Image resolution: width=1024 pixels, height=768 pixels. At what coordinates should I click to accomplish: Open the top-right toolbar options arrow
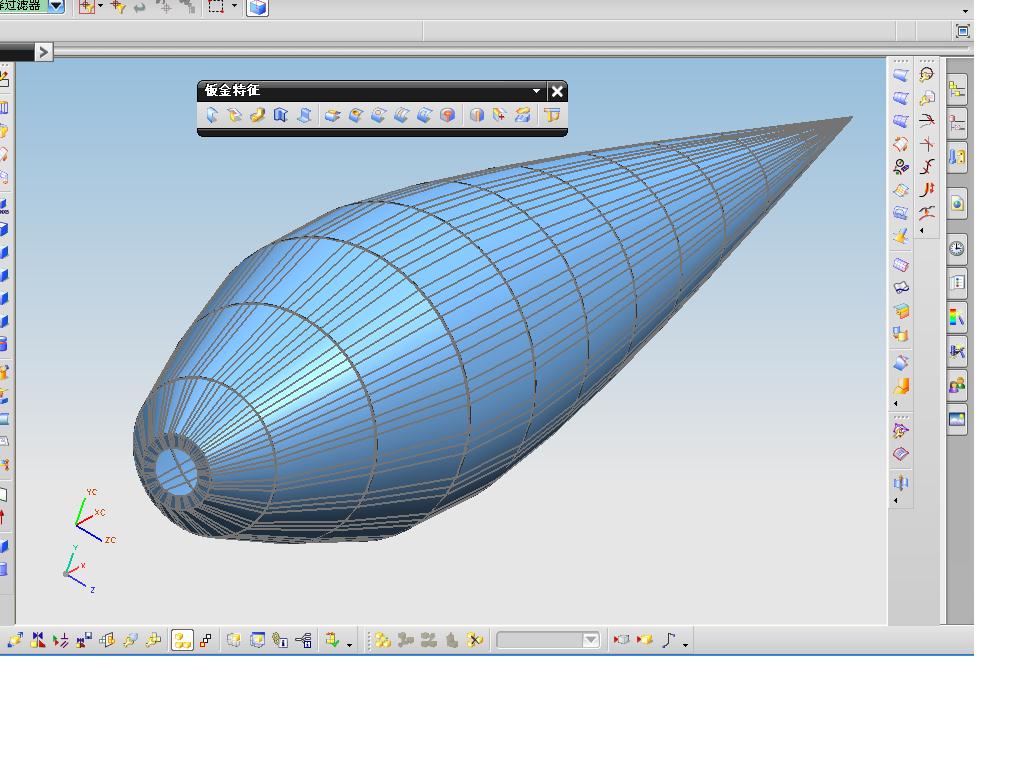click(x=965, y=11)
